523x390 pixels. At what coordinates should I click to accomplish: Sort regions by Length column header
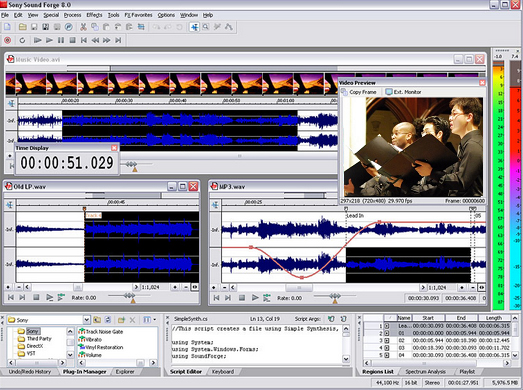[494, 318]
